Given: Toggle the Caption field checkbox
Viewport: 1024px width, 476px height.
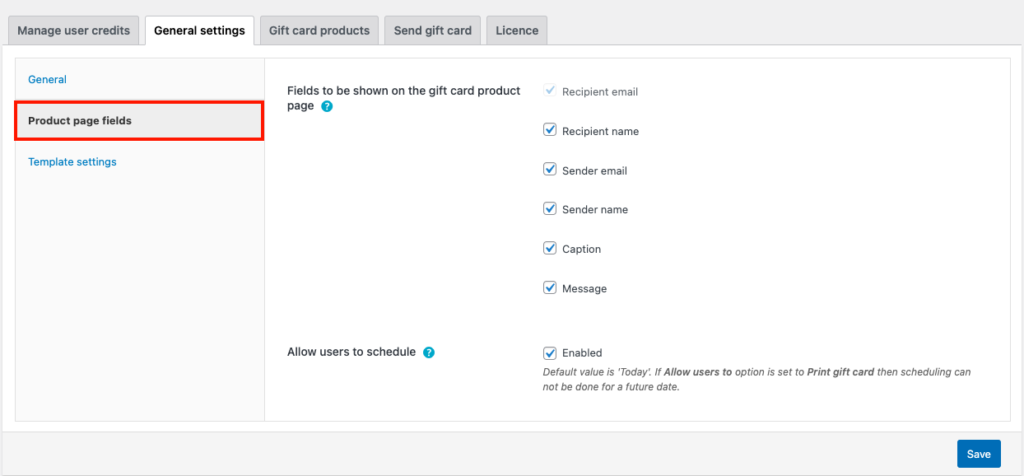Looking at the screenshot, I should (549, 248).
